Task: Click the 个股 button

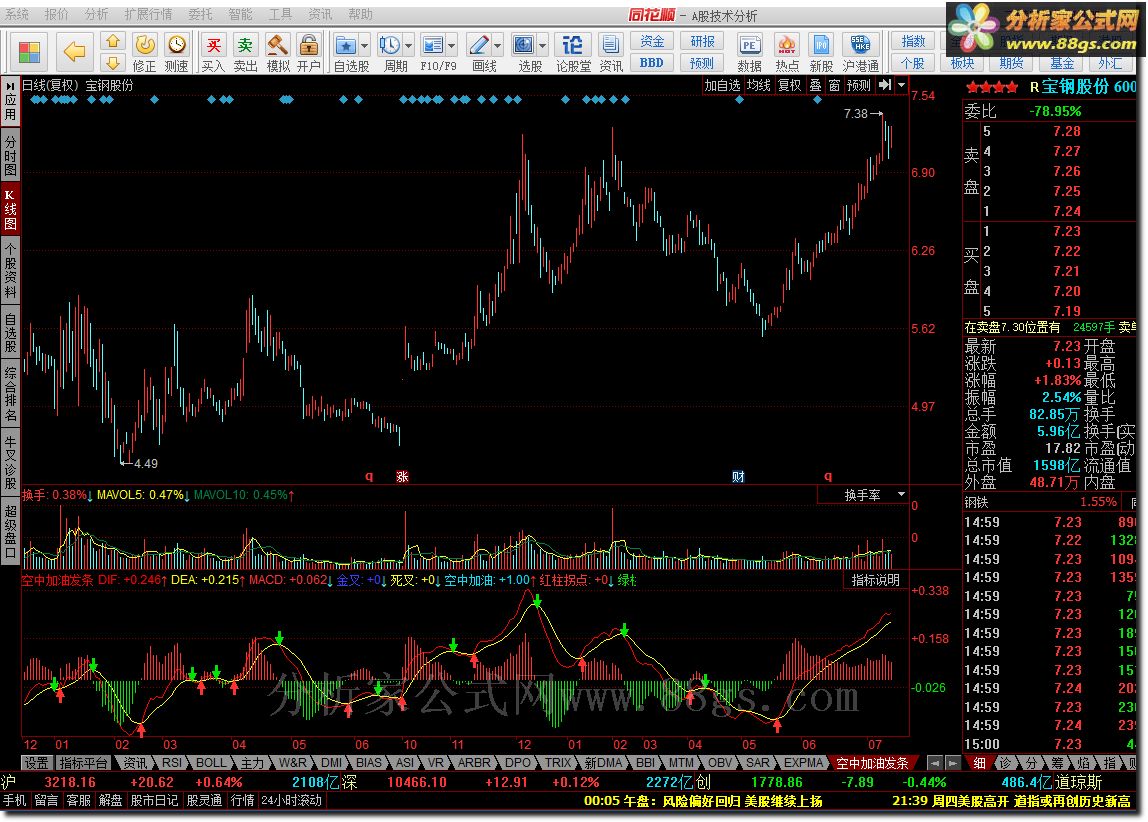Action: point(913,63)
